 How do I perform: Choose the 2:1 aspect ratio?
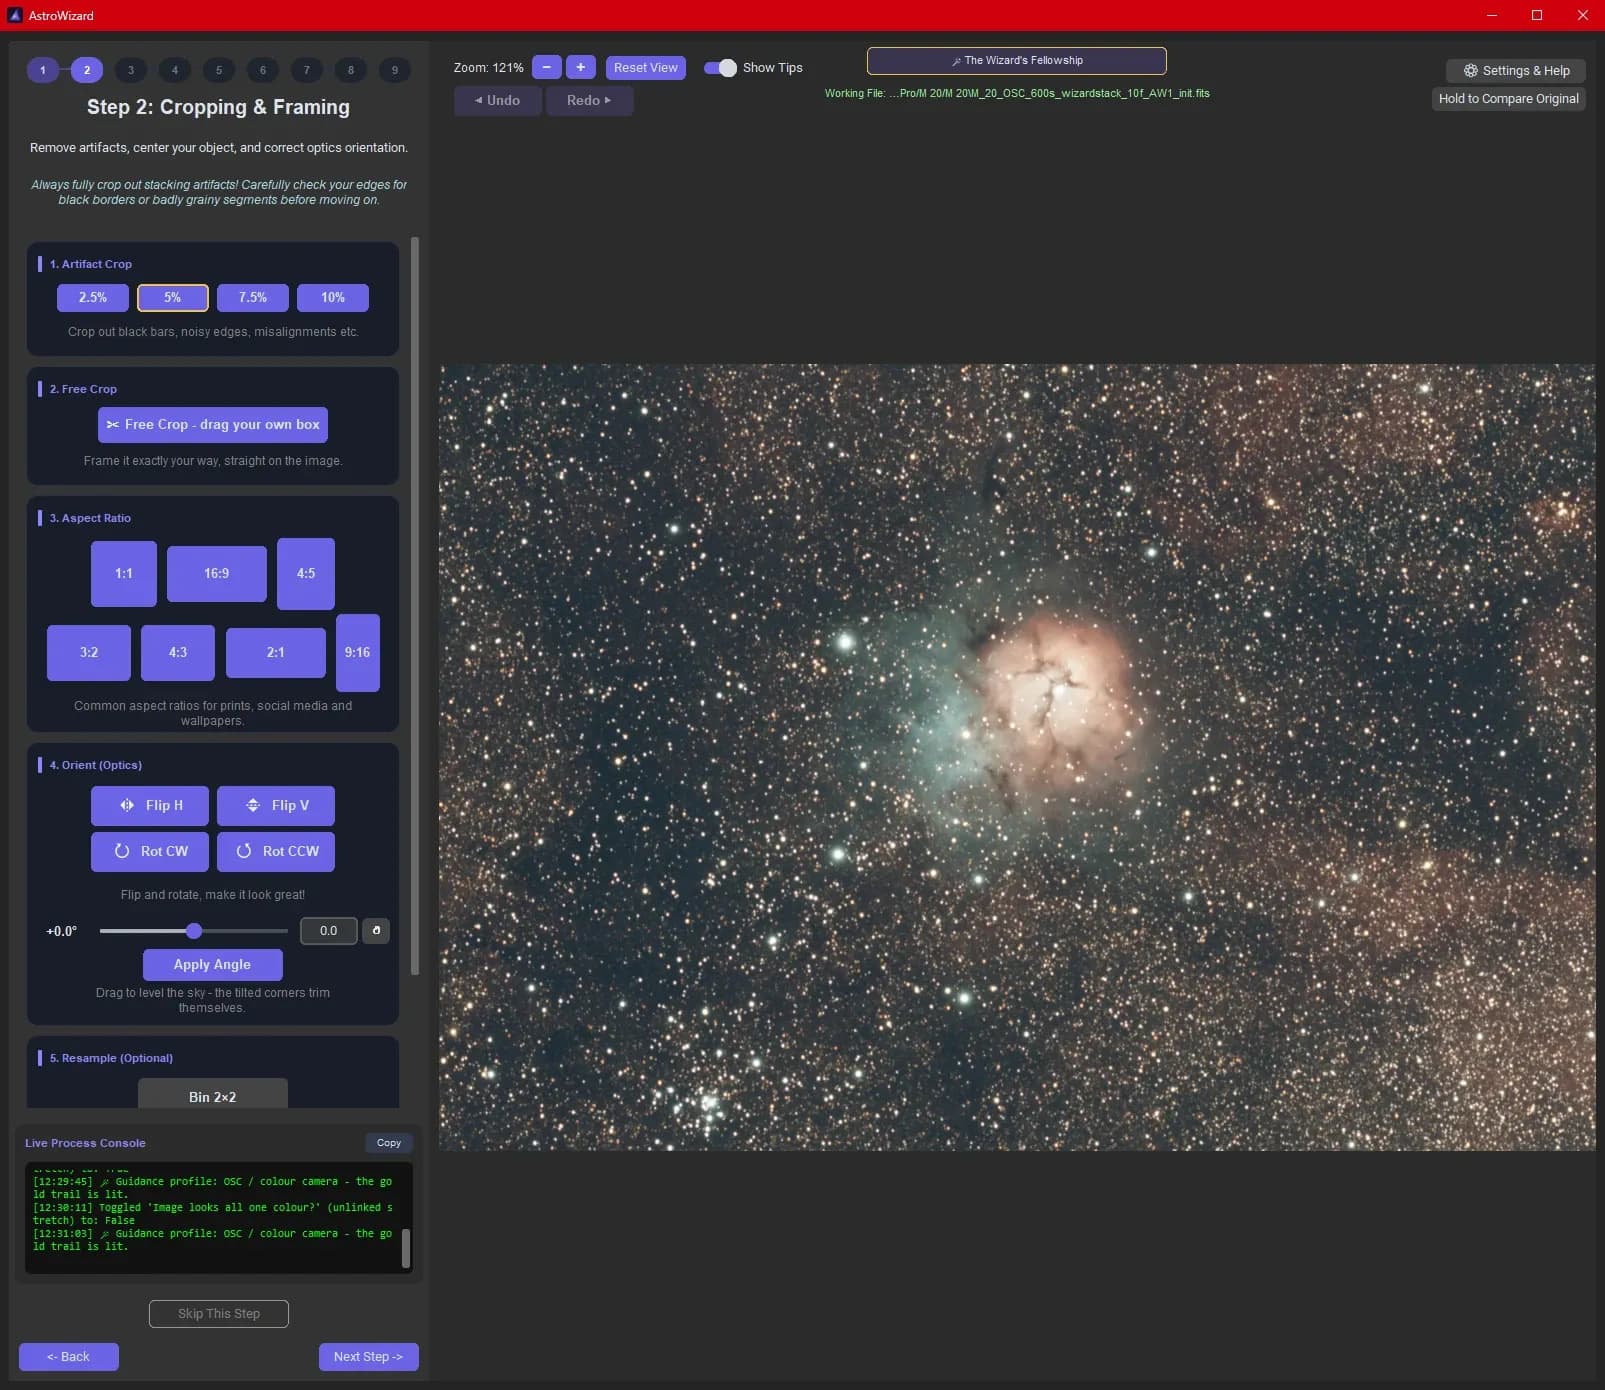point(276,653)
